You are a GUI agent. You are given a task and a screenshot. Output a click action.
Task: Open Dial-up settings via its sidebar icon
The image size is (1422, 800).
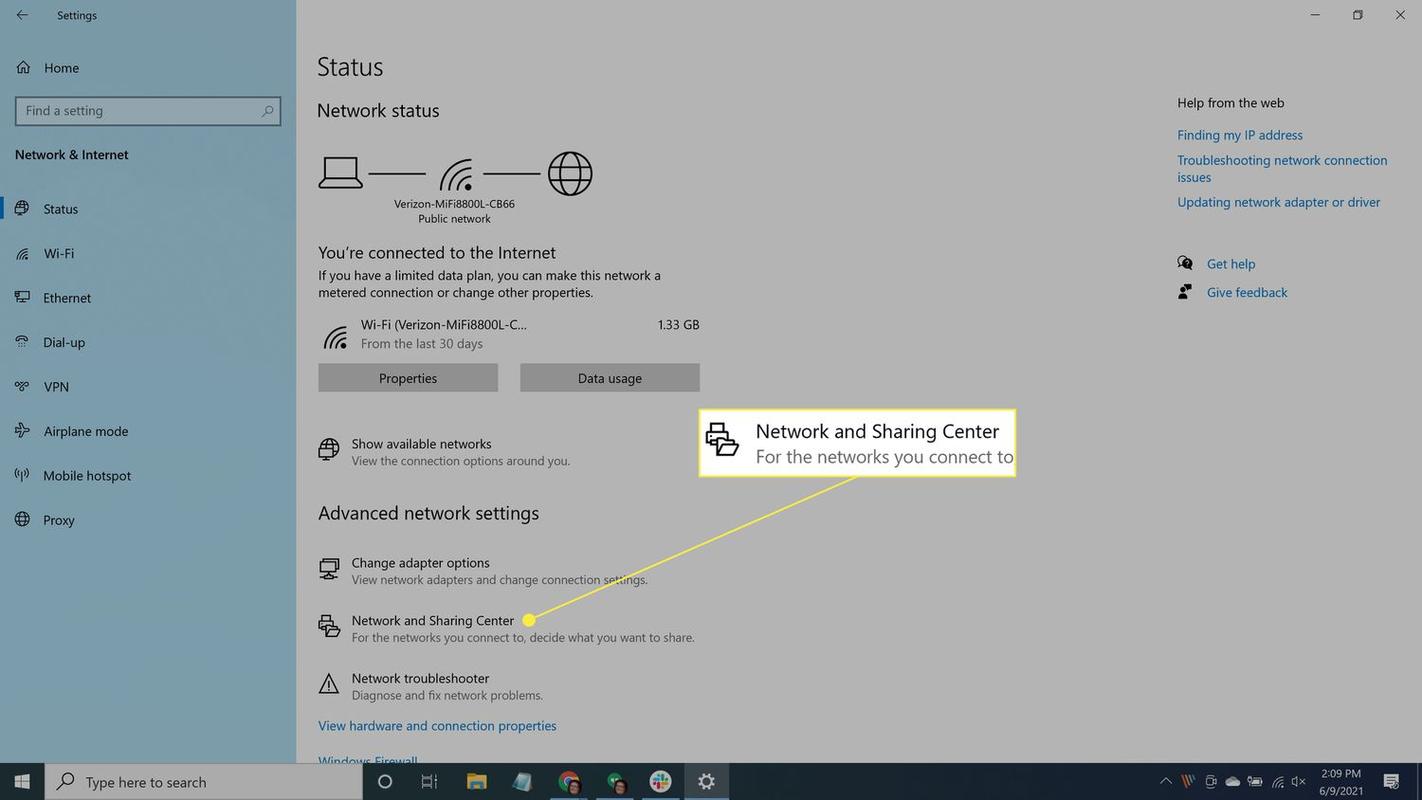(22, 341)
